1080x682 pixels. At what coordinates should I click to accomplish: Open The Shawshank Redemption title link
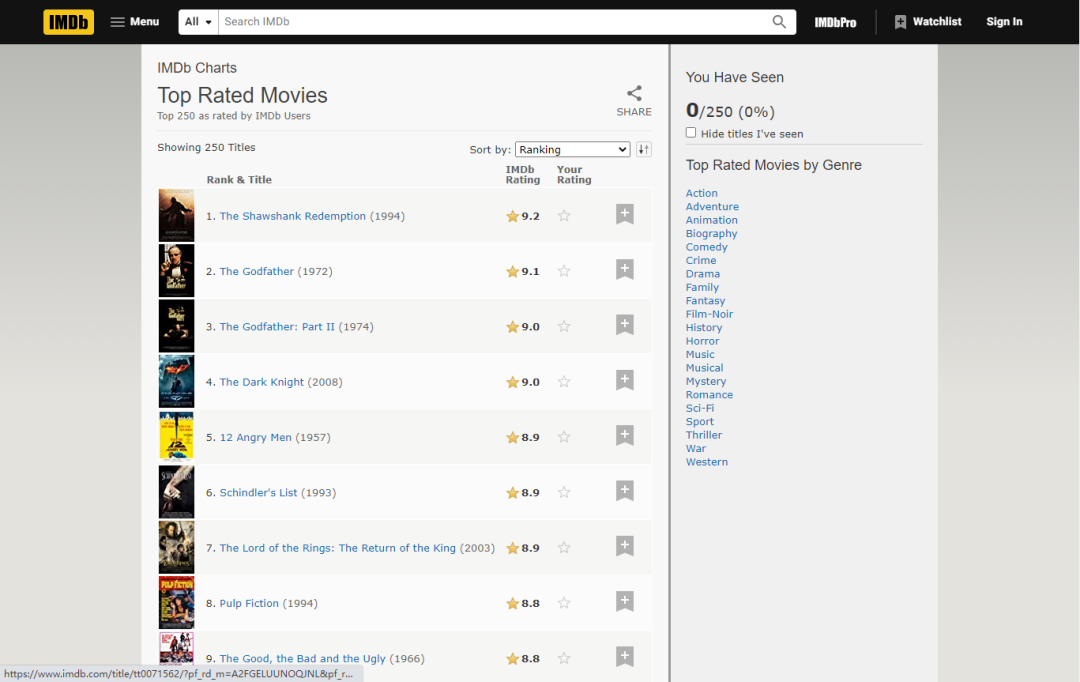click(293, 216)
